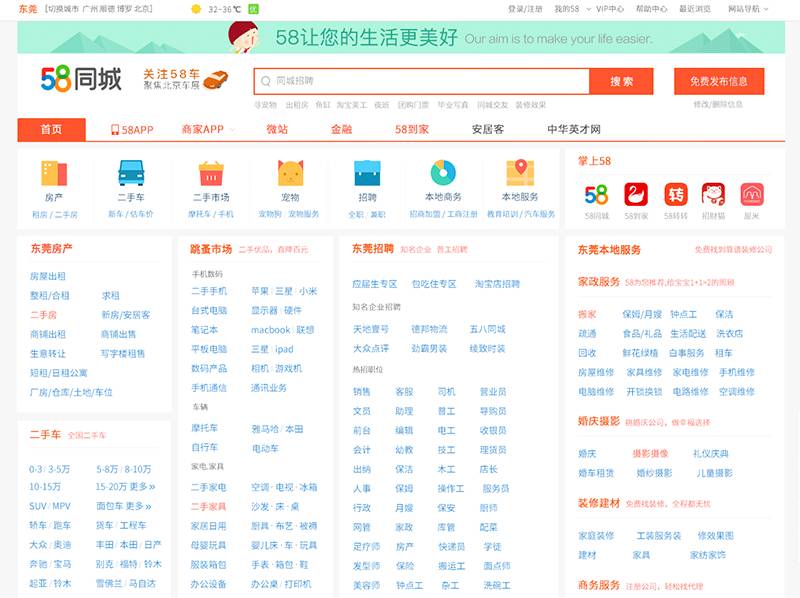This screenshot has width=800, height=598.
Task: Click the 本地服务 map pin icon
Action: tap(520, 174)
